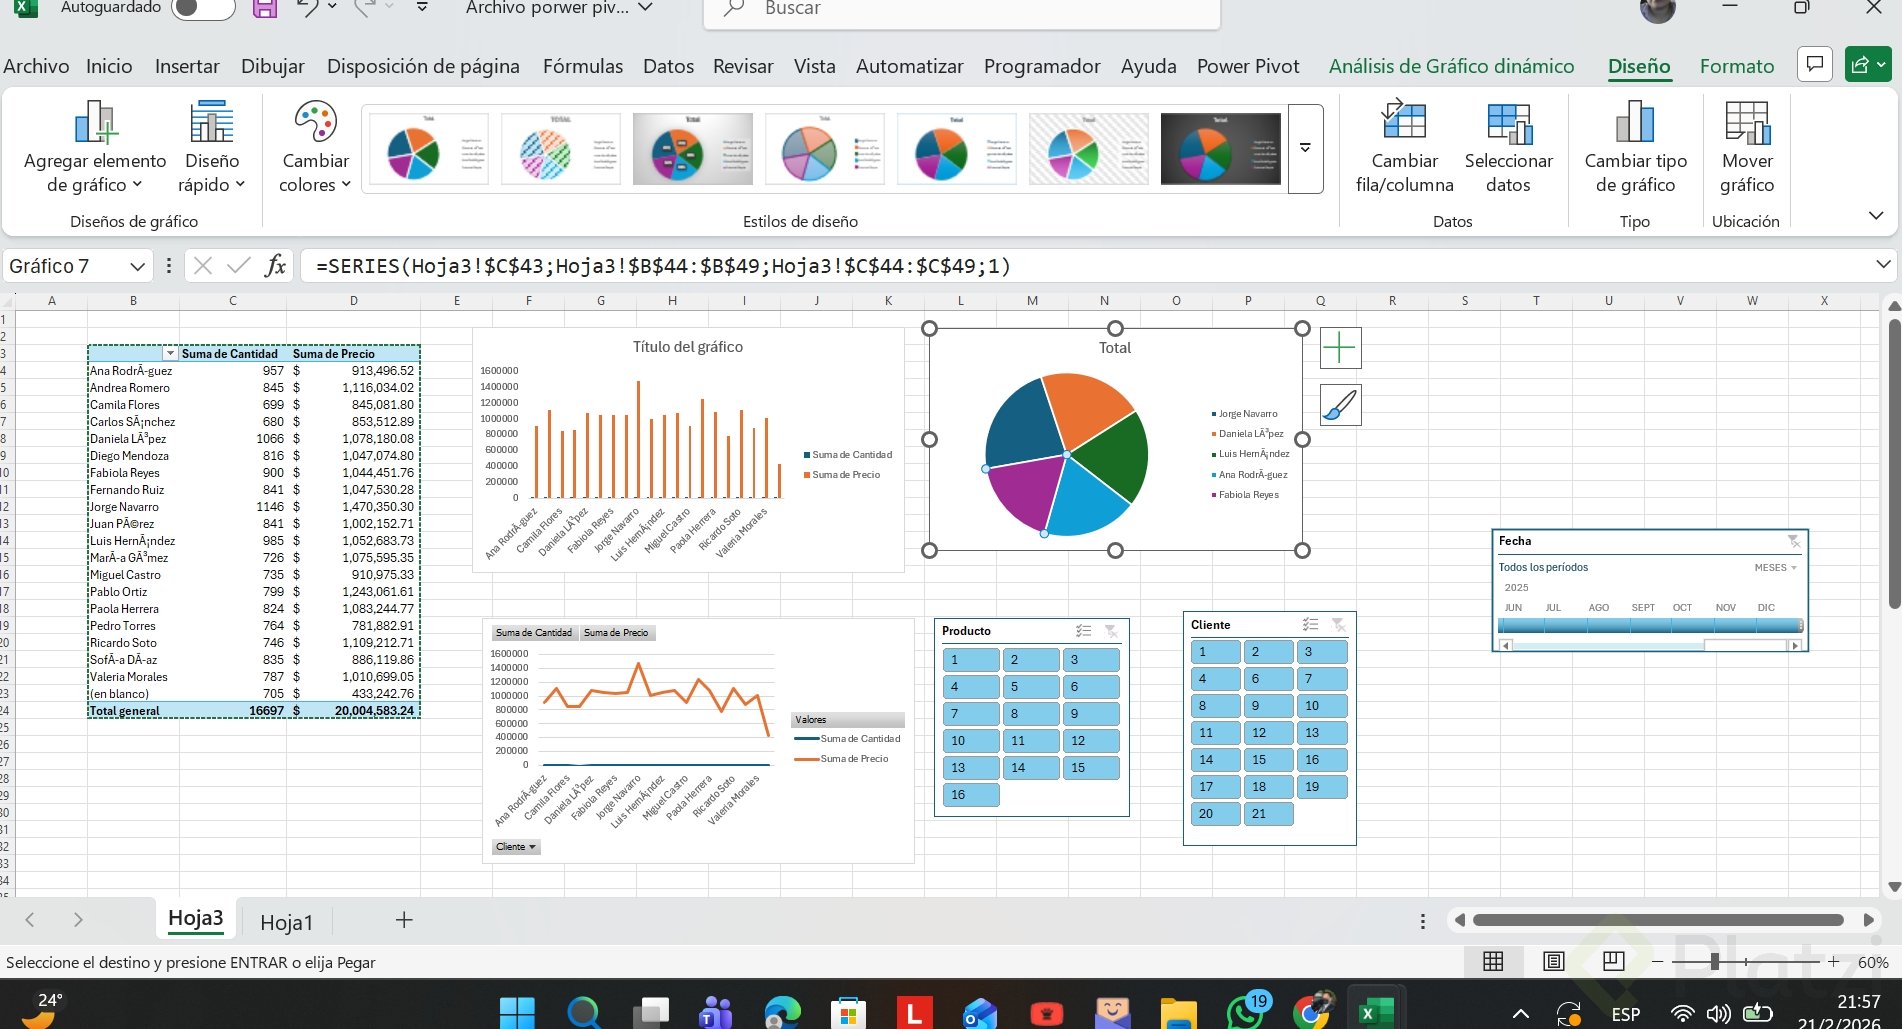Select item 16 in the Producto slicer
Screen dimensions: 1902x1029
click(x=970, y=795)
